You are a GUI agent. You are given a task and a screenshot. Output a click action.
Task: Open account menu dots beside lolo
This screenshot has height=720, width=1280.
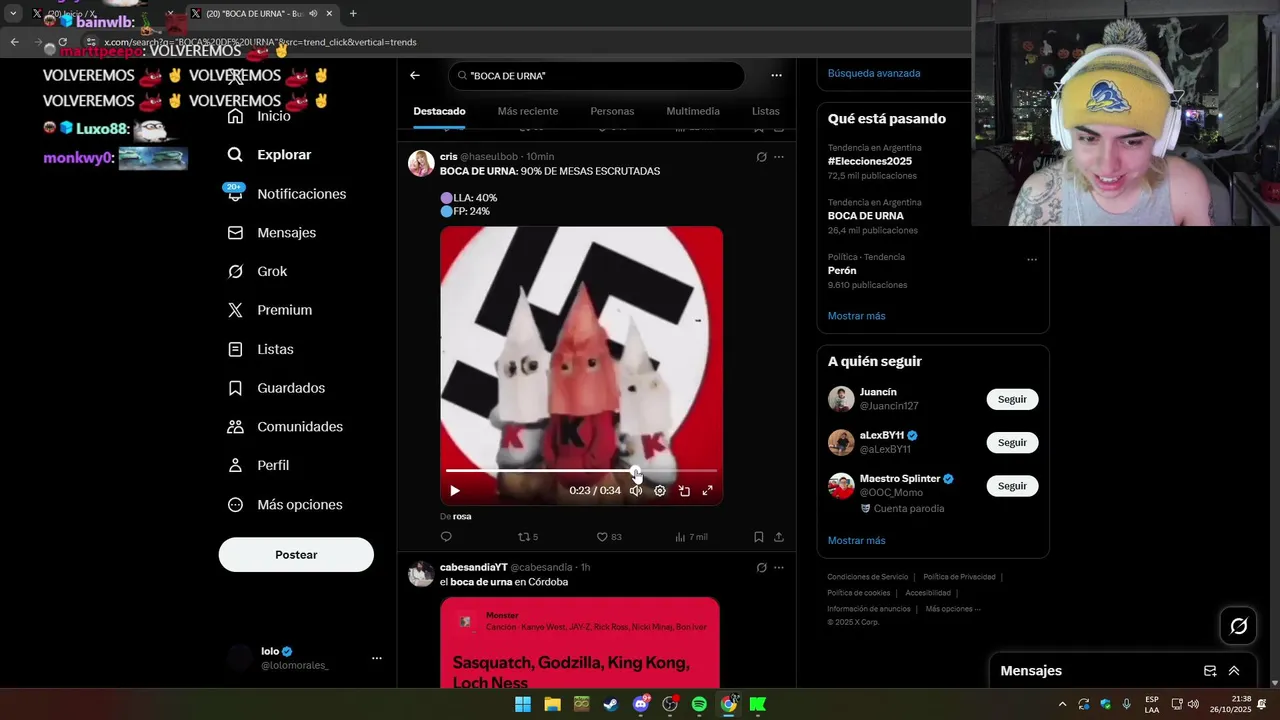coord(377,658)
